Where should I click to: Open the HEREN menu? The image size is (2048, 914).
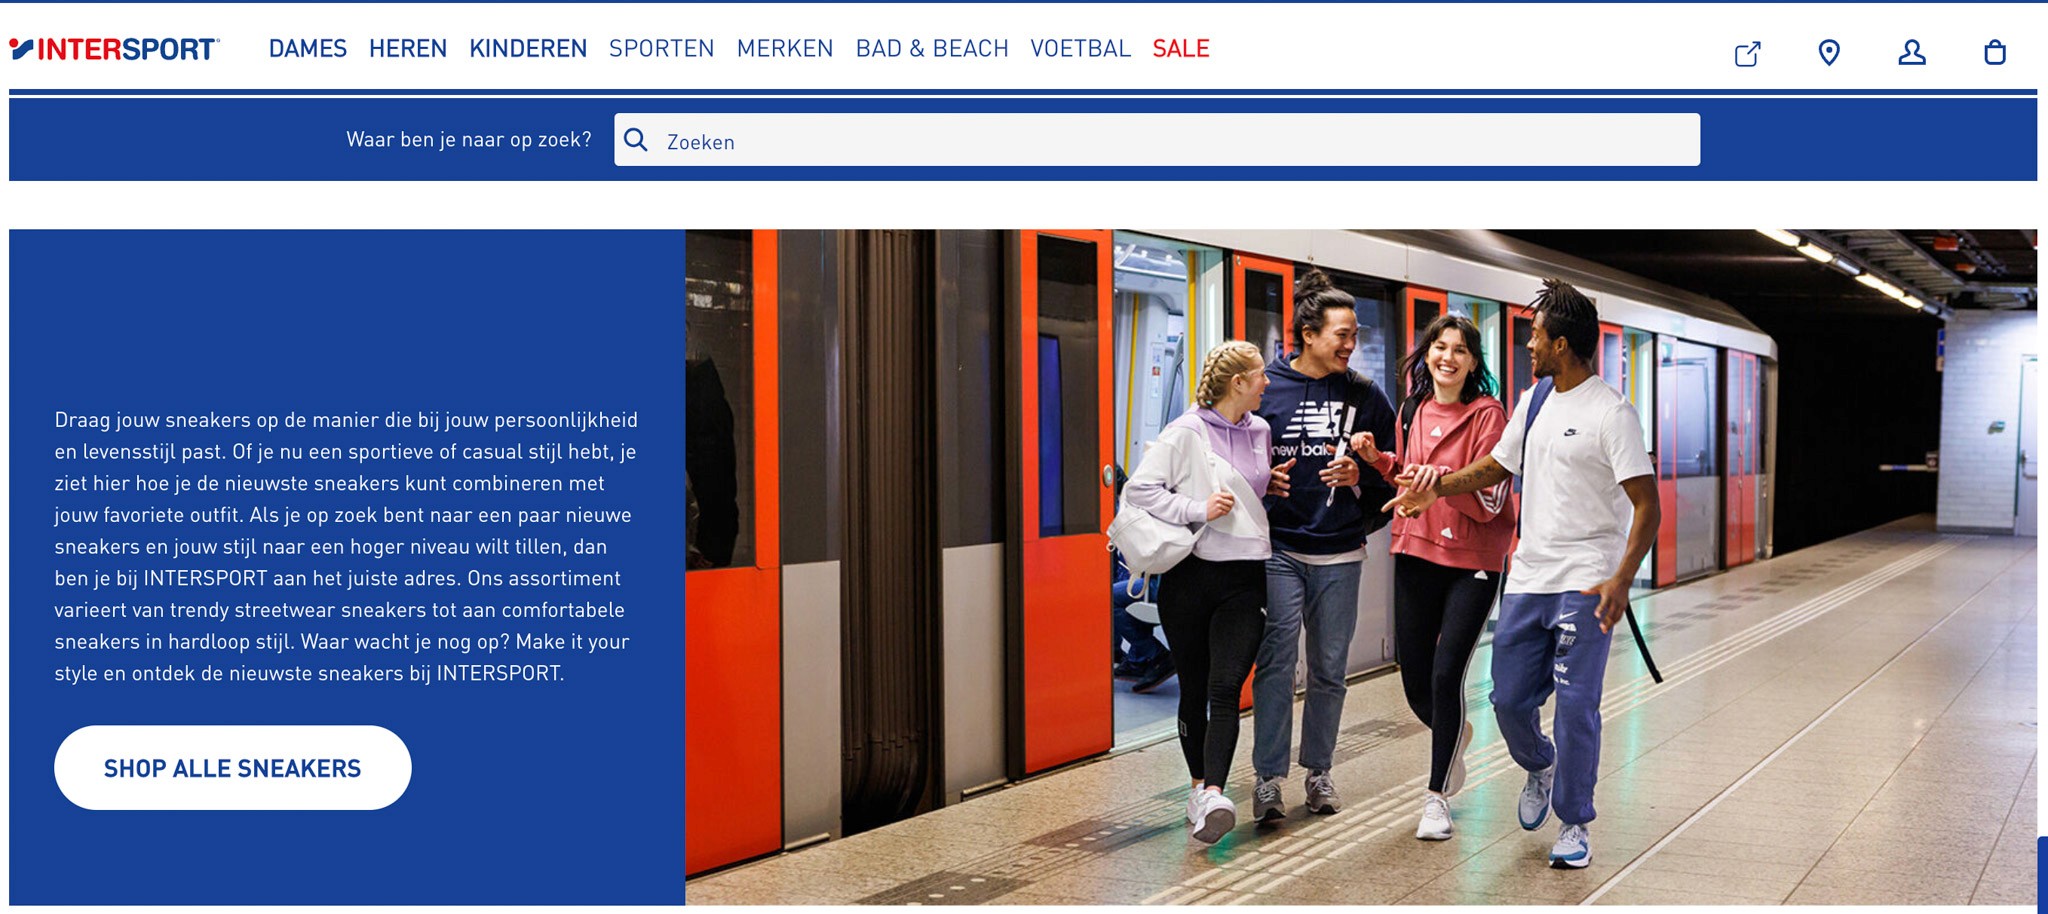408,49
